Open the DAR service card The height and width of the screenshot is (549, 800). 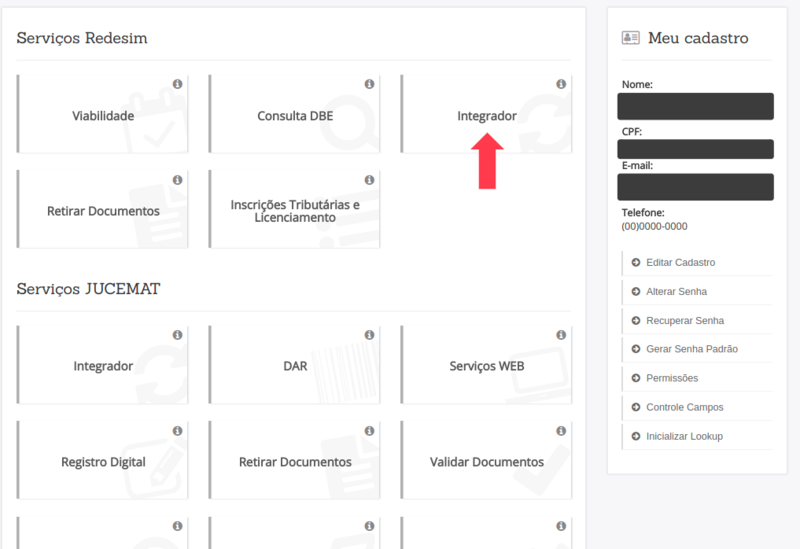coord(294,365)
